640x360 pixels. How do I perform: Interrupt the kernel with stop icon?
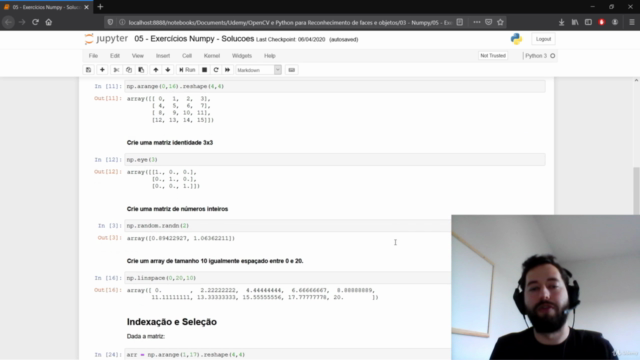[204, 70]
